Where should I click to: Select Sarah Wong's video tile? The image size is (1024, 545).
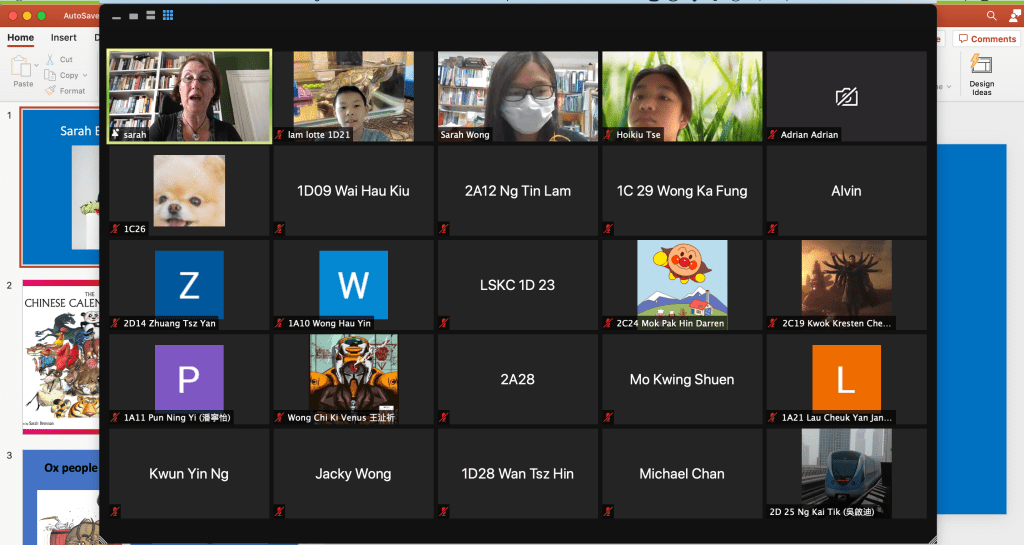(516, 97)
